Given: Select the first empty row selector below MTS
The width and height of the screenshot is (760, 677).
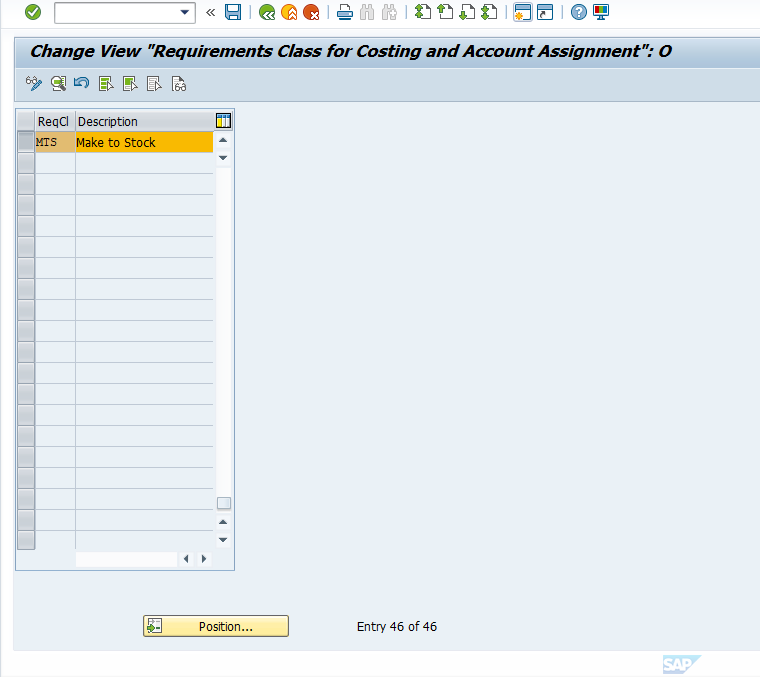Looking at the screenshot, I should 26,163.
